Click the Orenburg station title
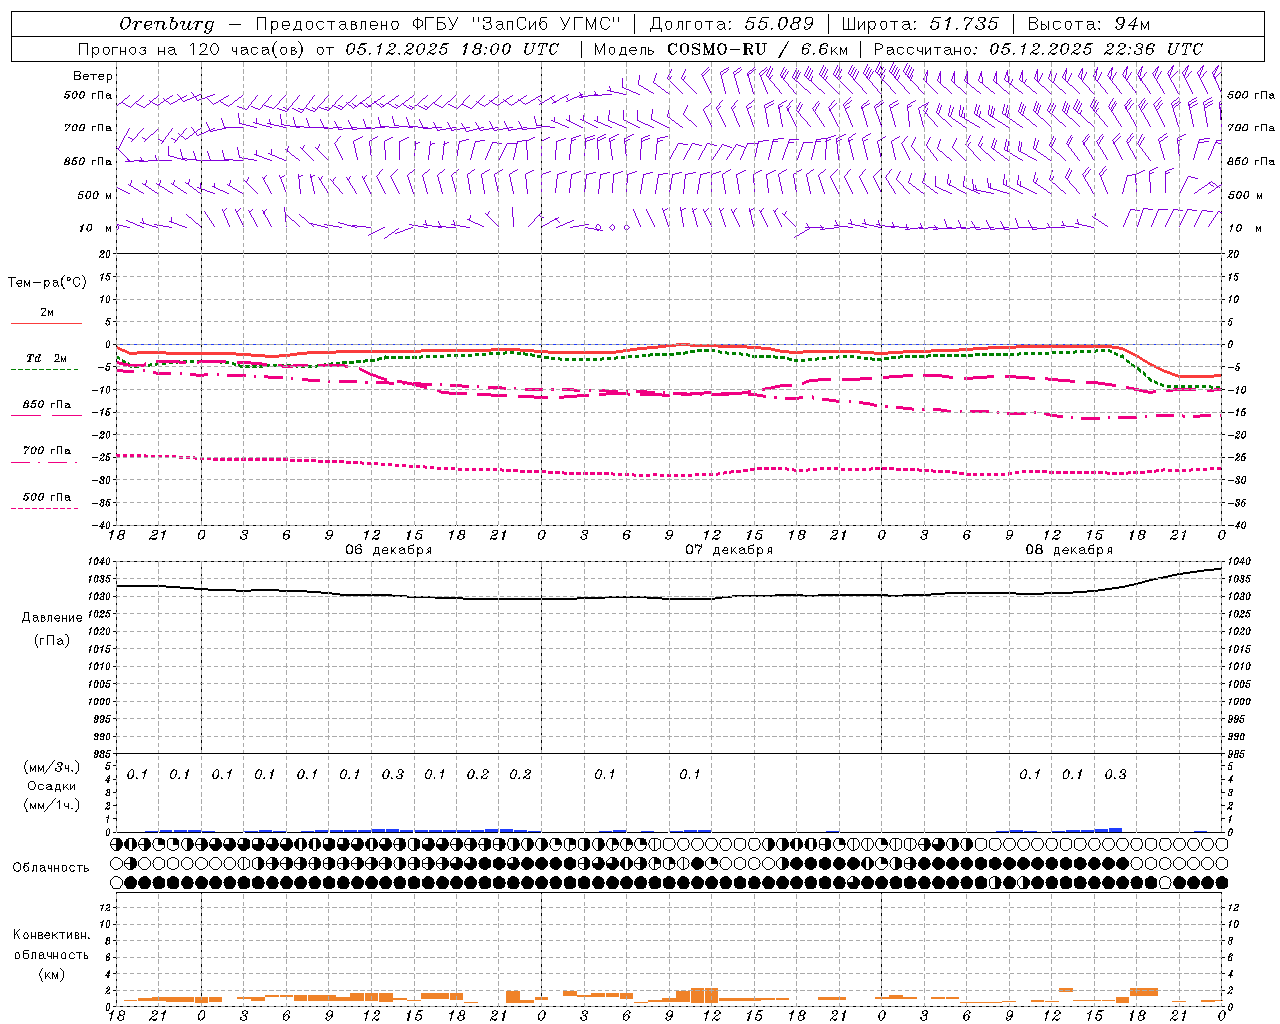Image resolution: width=1280 pixels, height=1024 pixels. (166, 24)
